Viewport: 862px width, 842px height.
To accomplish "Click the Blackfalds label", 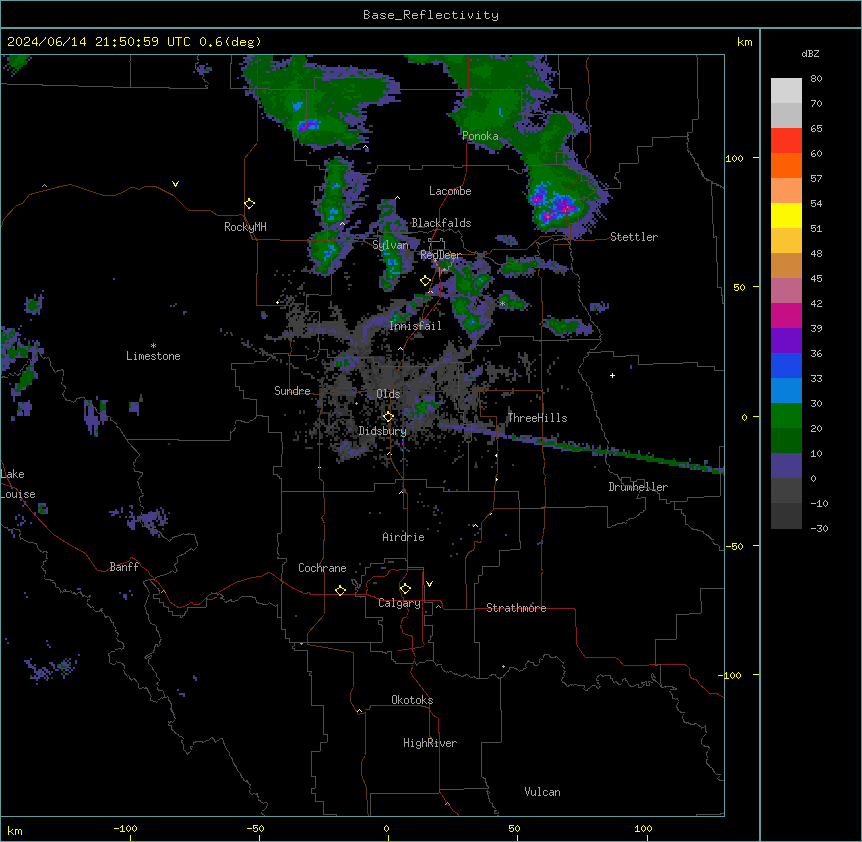I will pos(441,223).
